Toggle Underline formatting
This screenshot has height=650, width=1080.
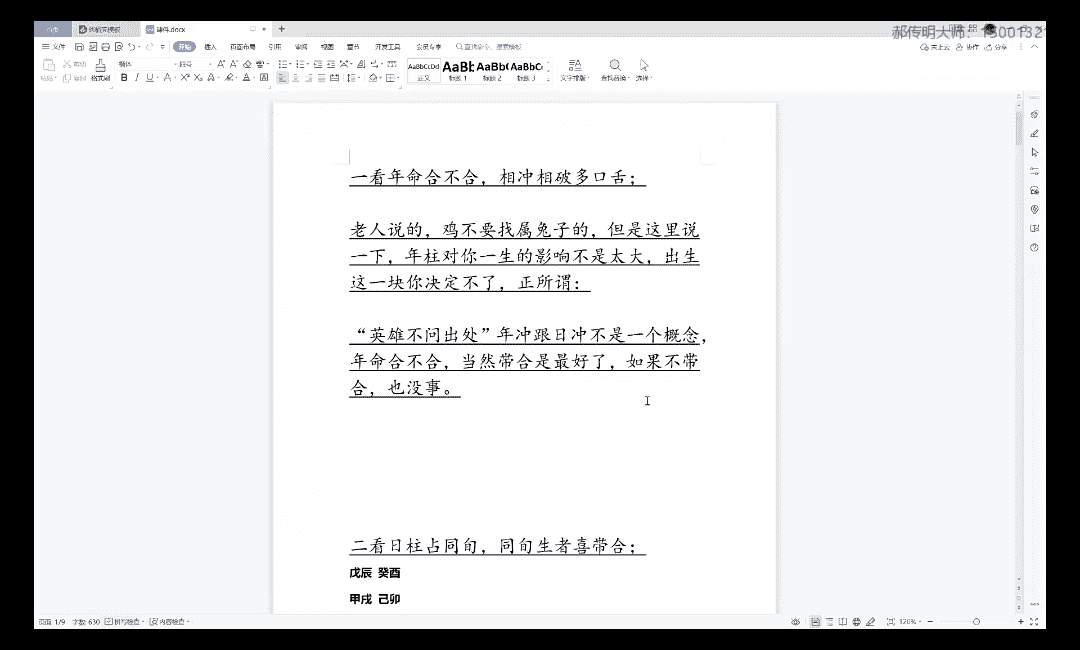pos(149,77)
